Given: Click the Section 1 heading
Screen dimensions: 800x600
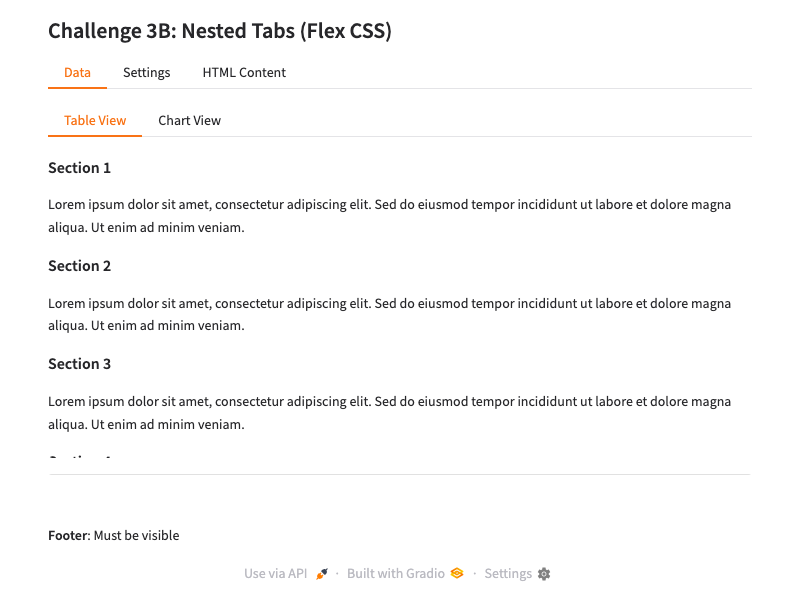Looking at the screenshot, I should point(80,168).
